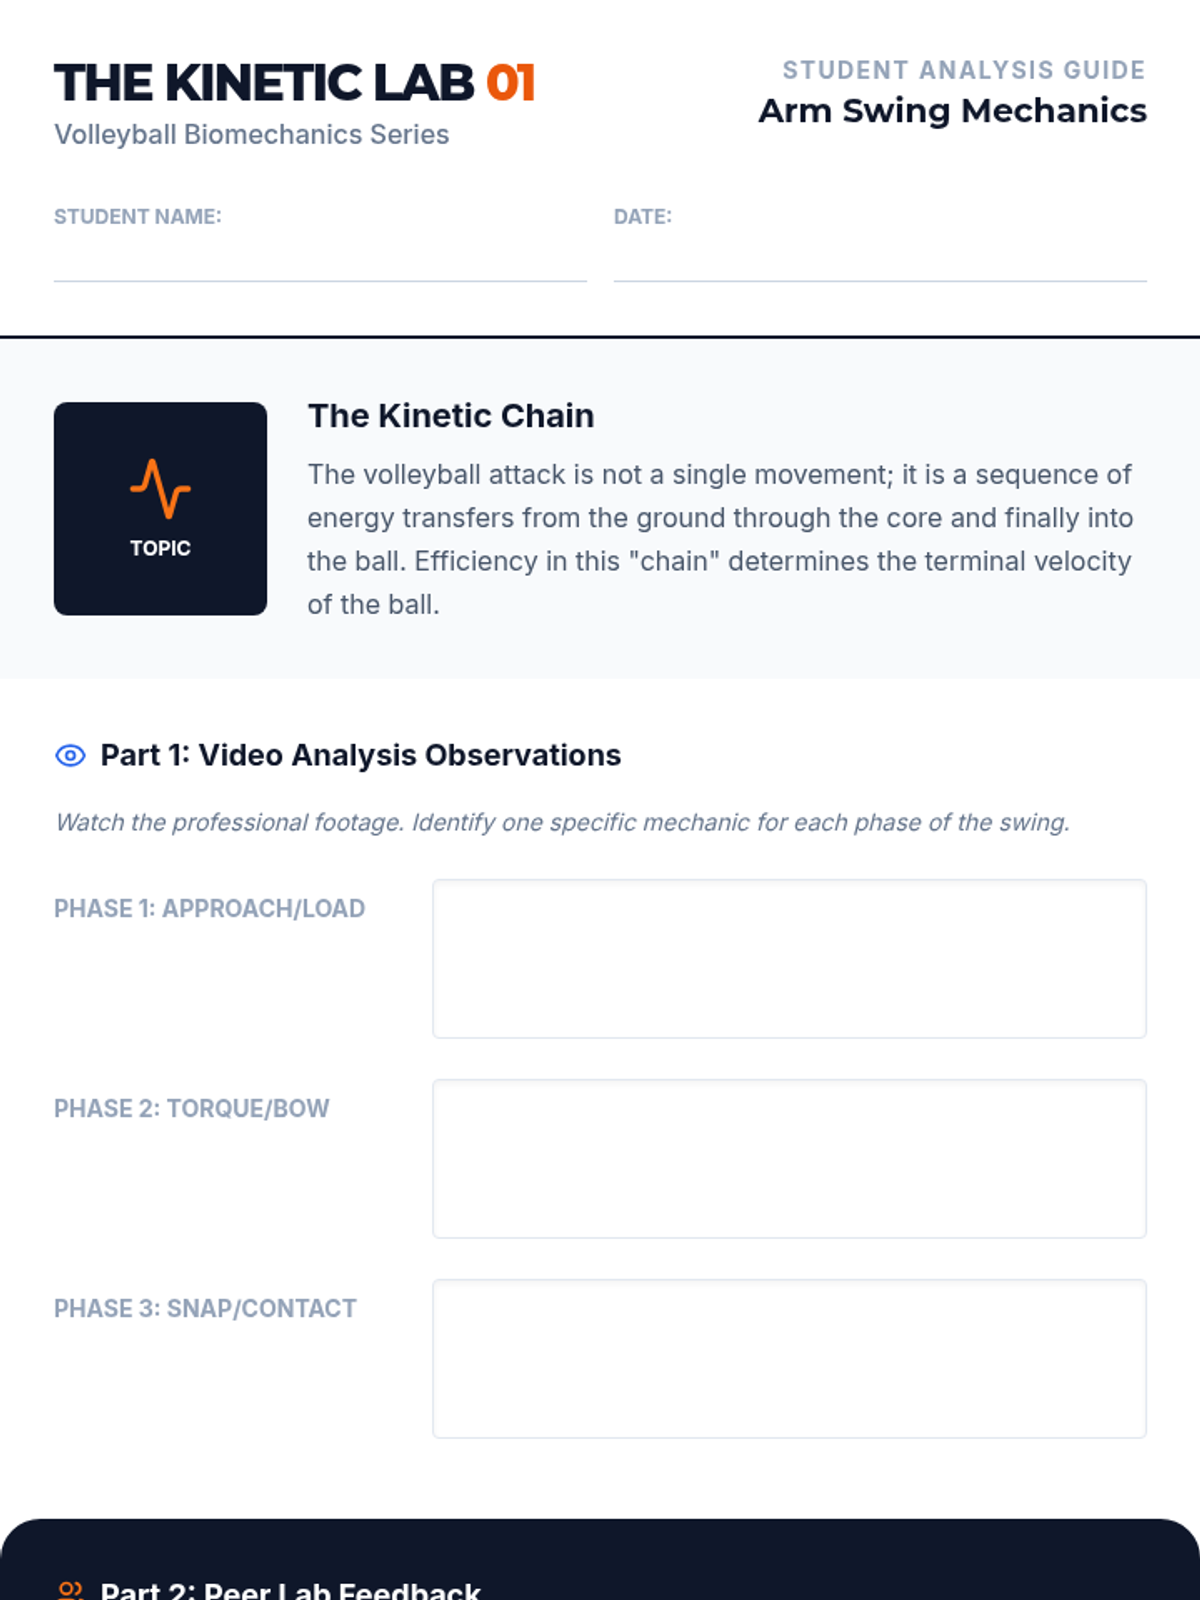Click Part 2: Peer Lab Feedback heading
The height and width of the screenshot is (1600, 1200).
click(290, 1590)
